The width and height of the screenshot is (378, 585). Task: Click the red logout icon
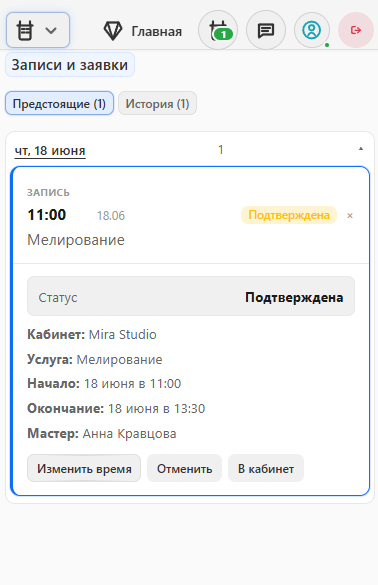click(x=356, y=30)
